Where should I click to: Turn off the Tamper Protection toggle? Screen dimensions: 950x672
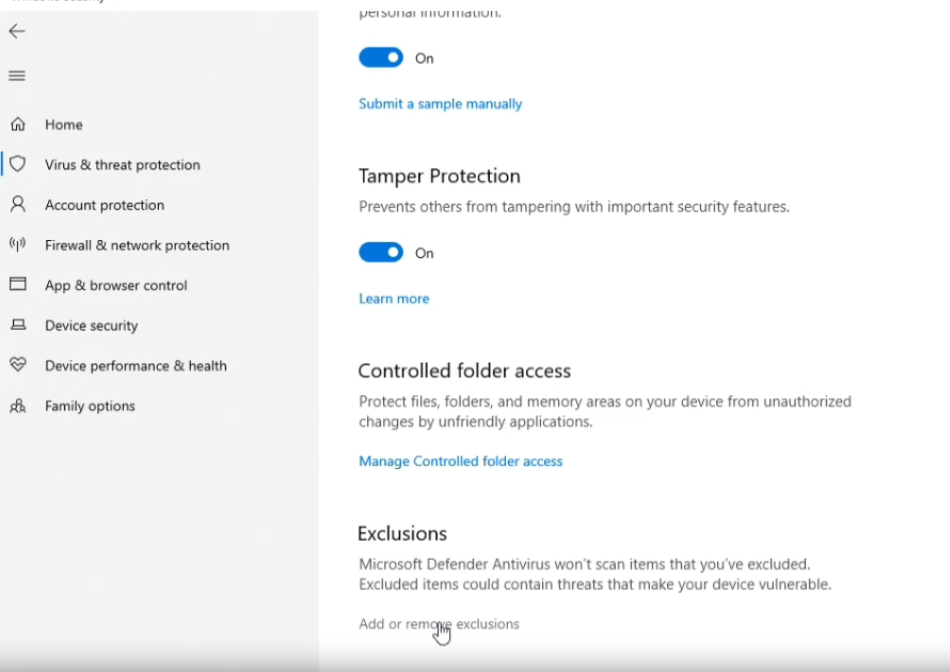[x=381, y=252]
